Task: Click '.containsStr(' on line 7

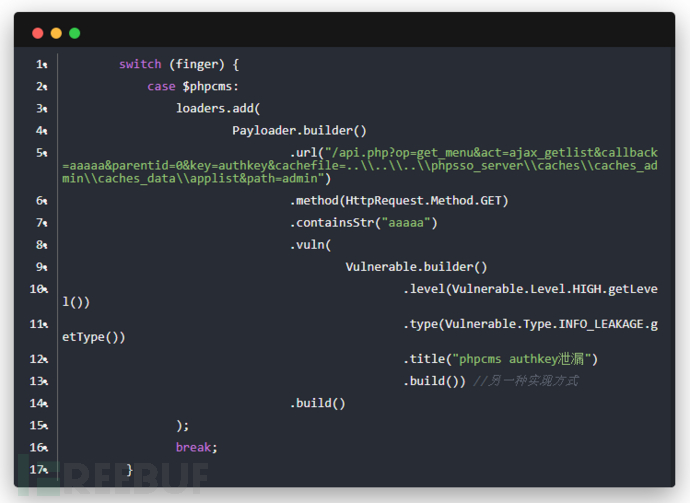Action: point(335,223)
